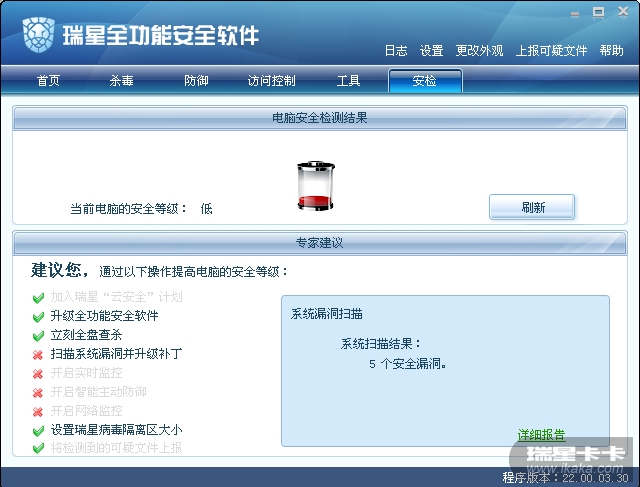This screenshot has width=640, height=487.
Task: Click the 电脑安全检测结果 section header
Action: coord(320,118)
